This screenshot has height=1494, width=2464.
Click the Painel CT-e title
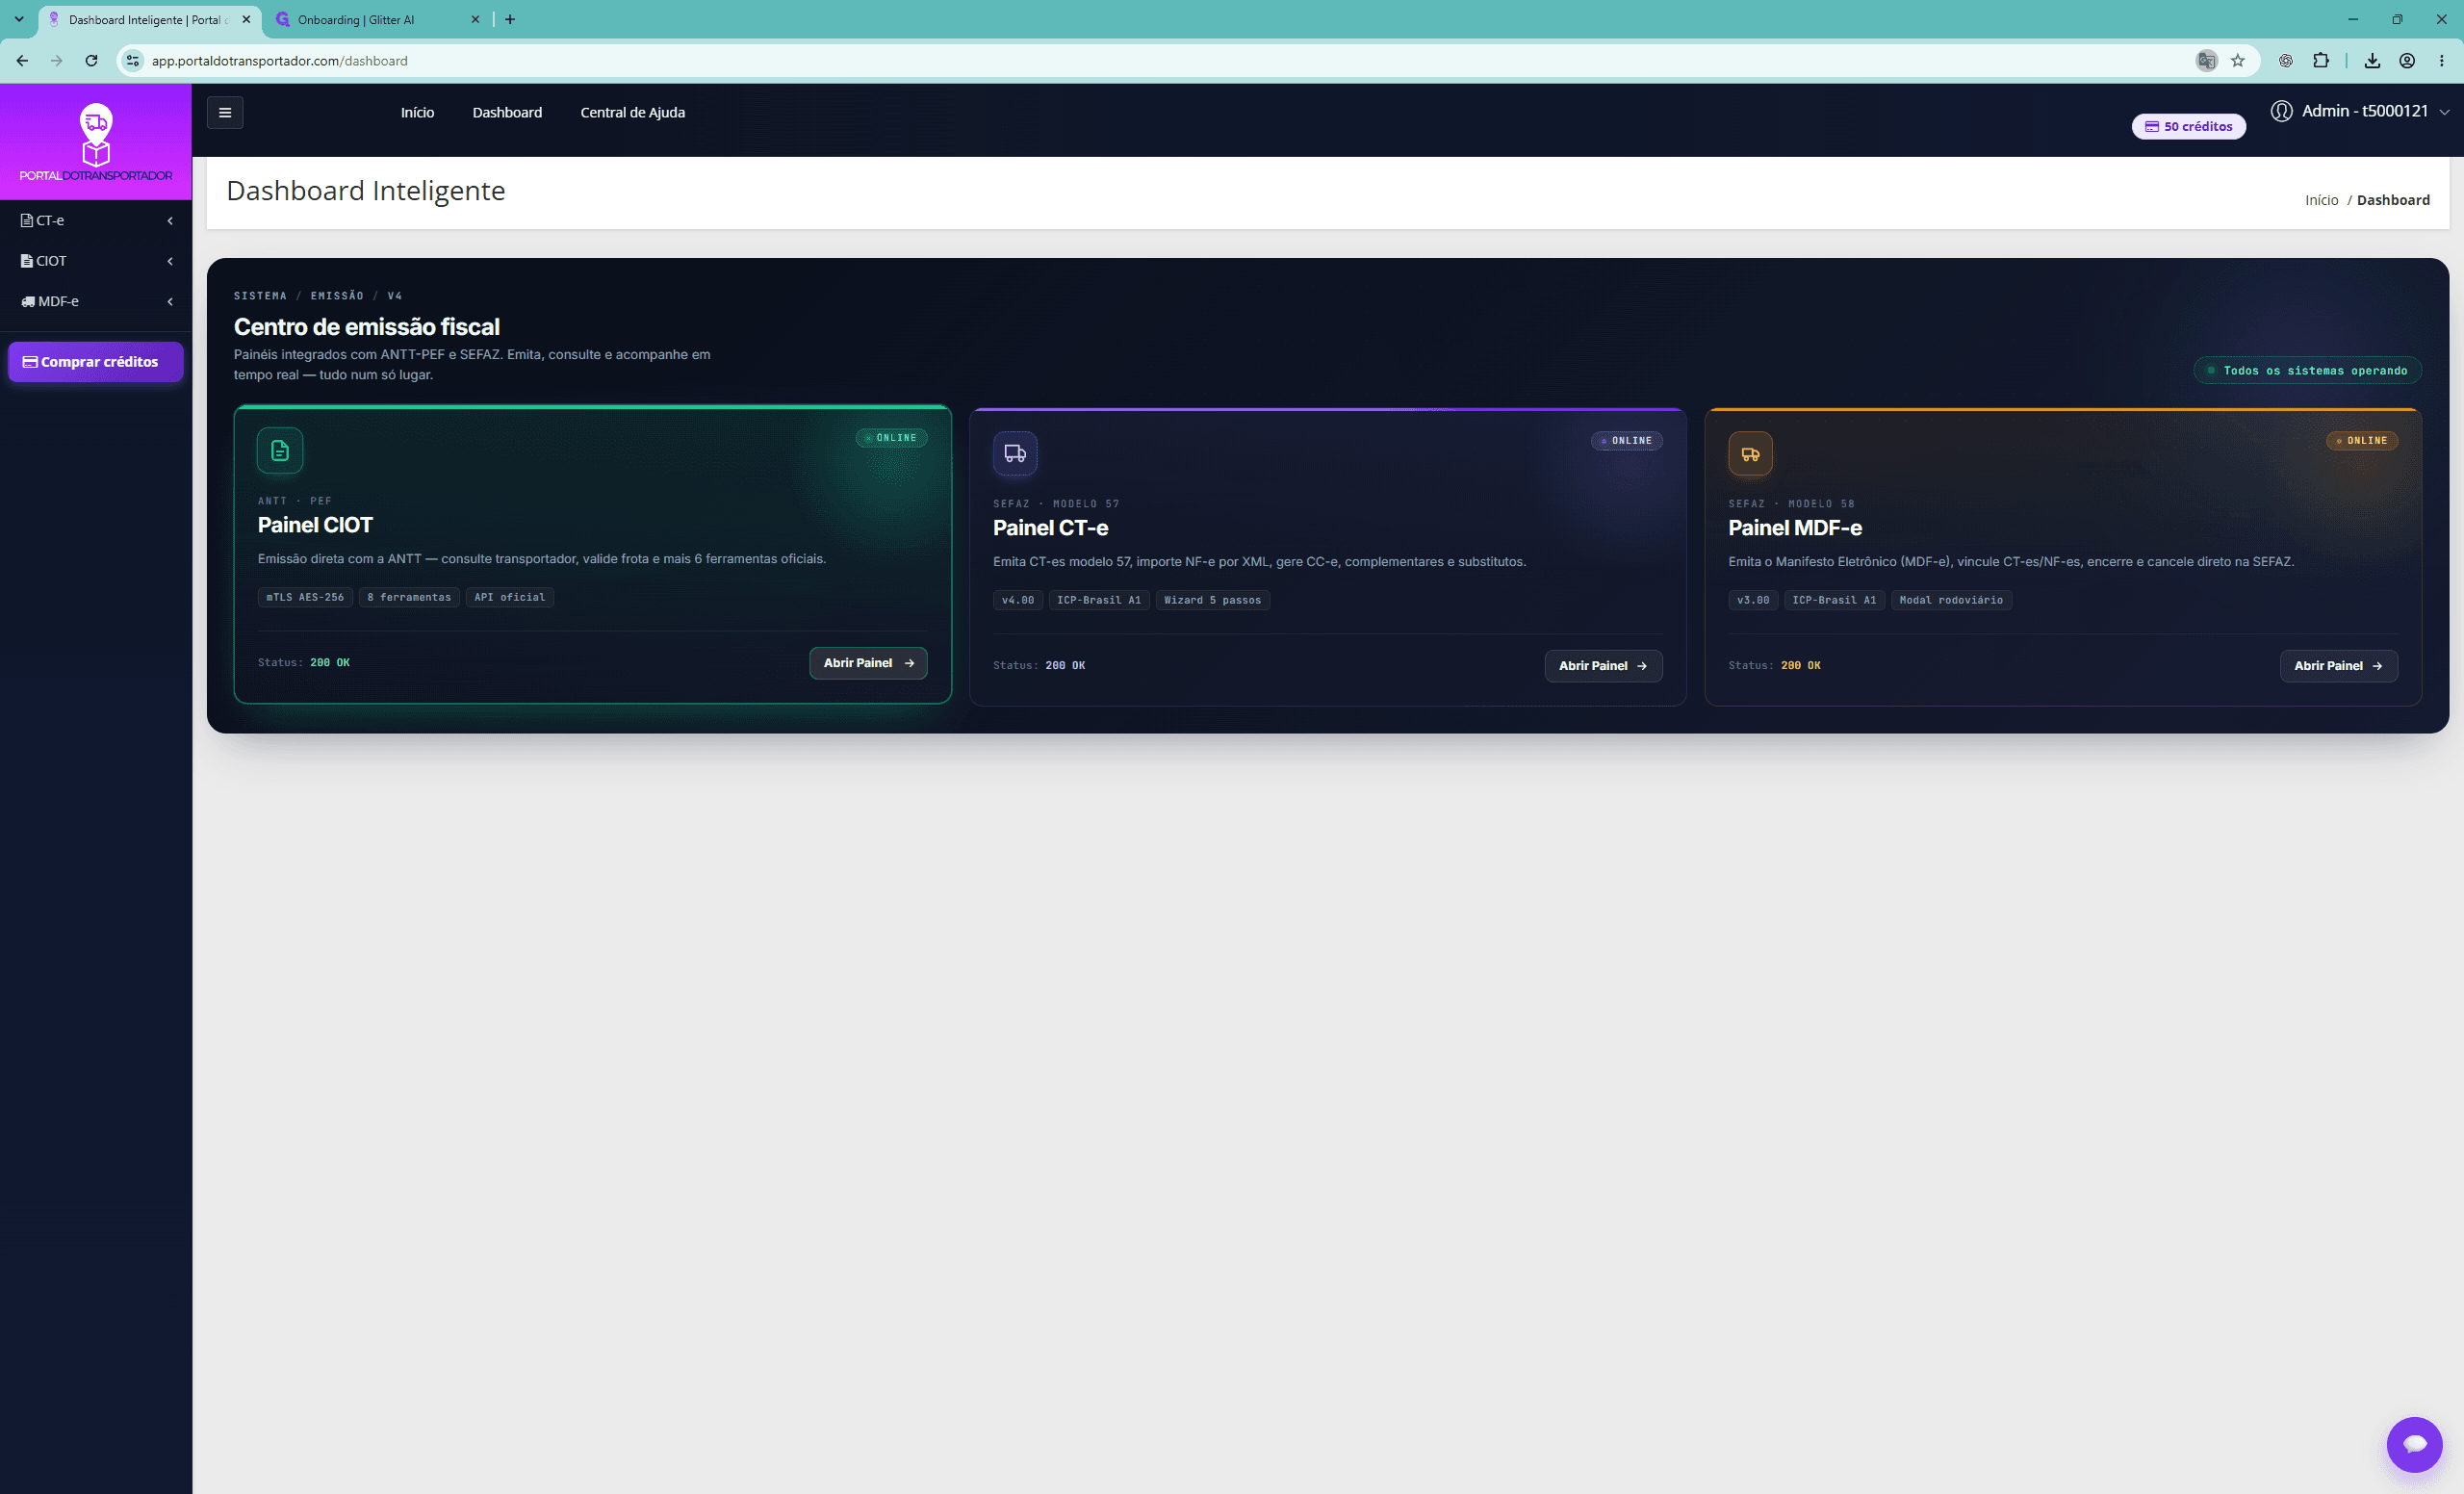pyautogui.click(x=1050, y=529)
